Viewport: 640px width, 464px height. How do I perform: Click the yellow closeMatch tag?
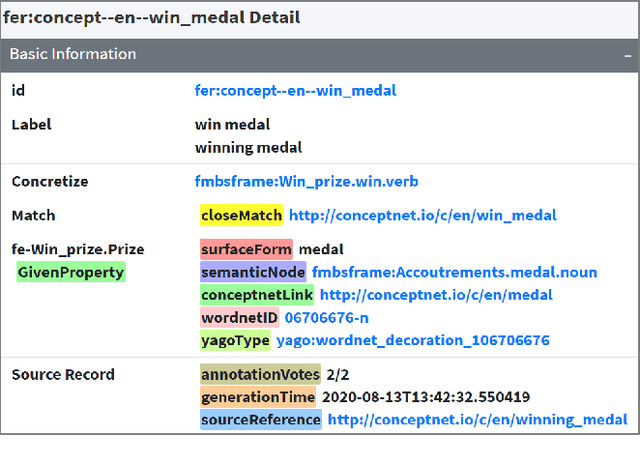click(241, 215)
